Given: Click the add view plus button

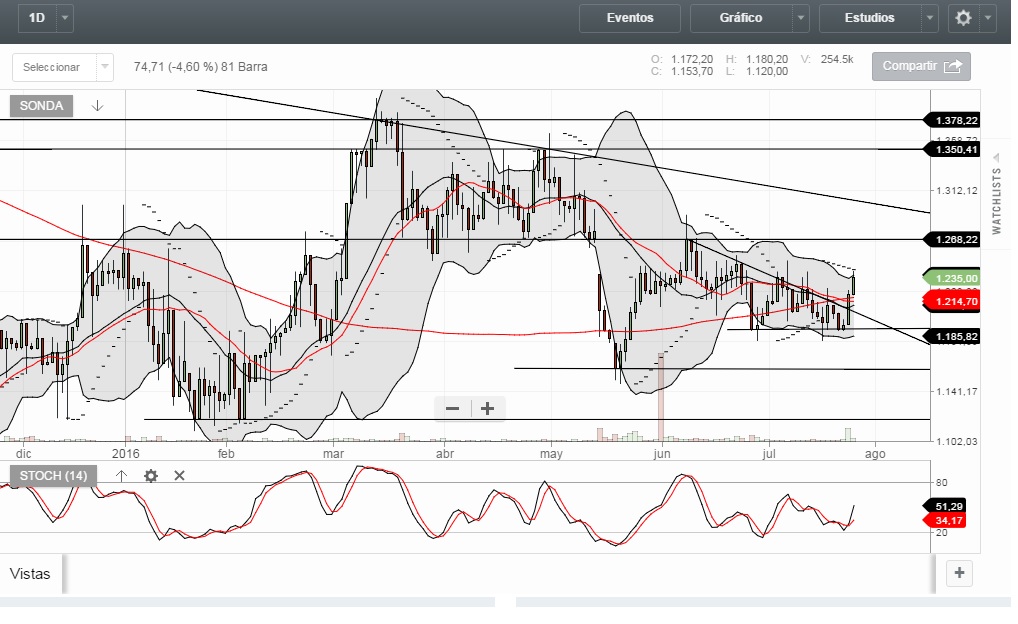Looking at the screenshot, I should coord(959,573).
